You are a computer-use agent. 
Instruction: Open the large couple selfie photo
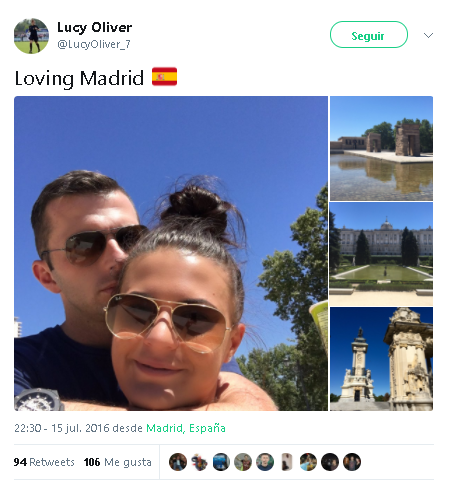tap(171, 253)
